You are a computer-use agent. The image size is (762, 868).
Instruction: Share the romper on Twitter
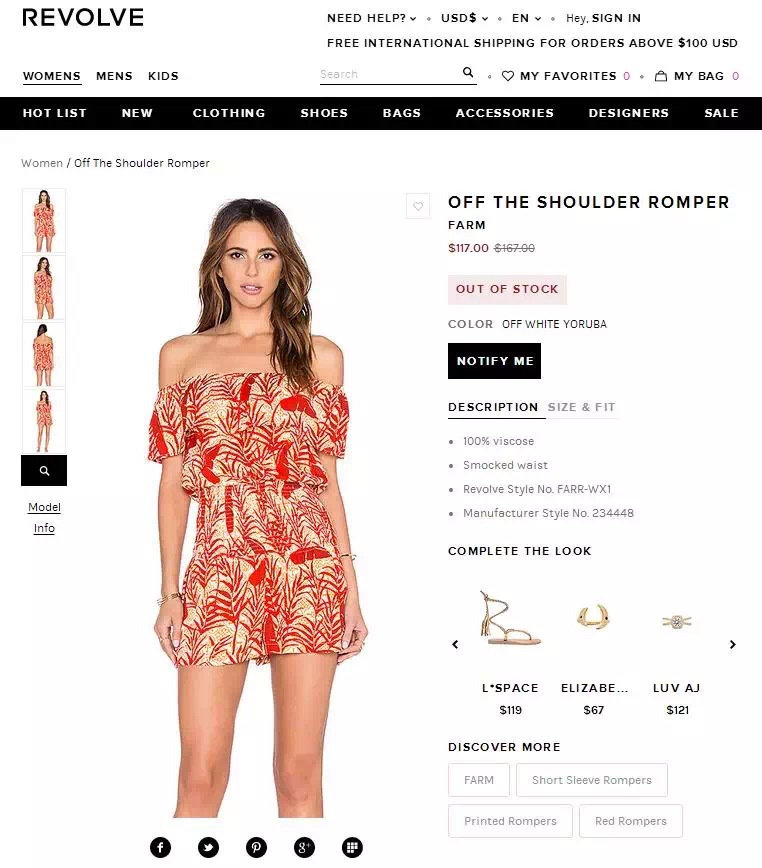(x=209, y=847)
